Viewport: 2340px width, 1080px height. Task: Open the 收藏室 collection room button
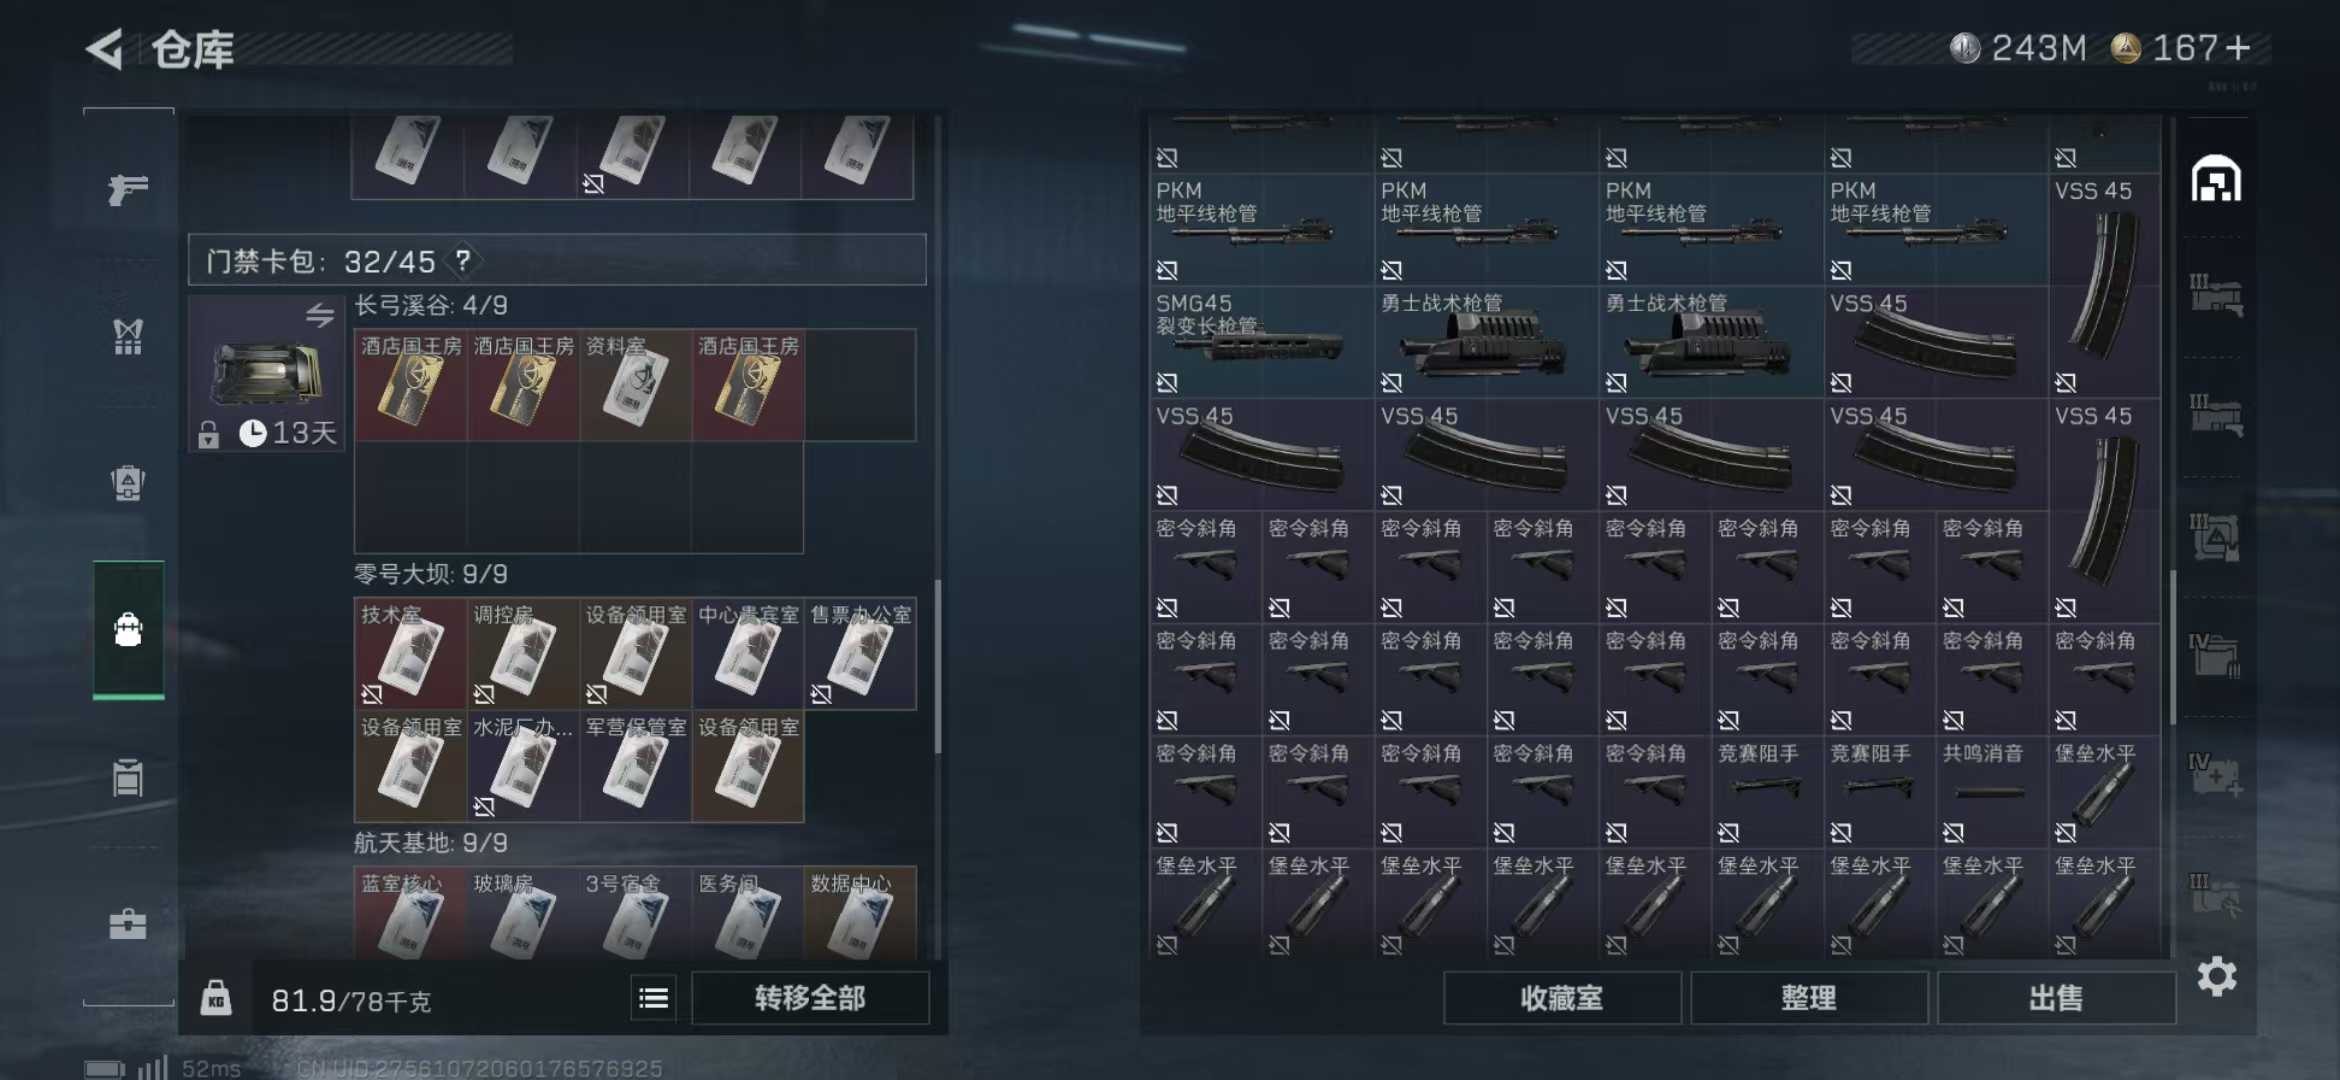[1562, 998]
